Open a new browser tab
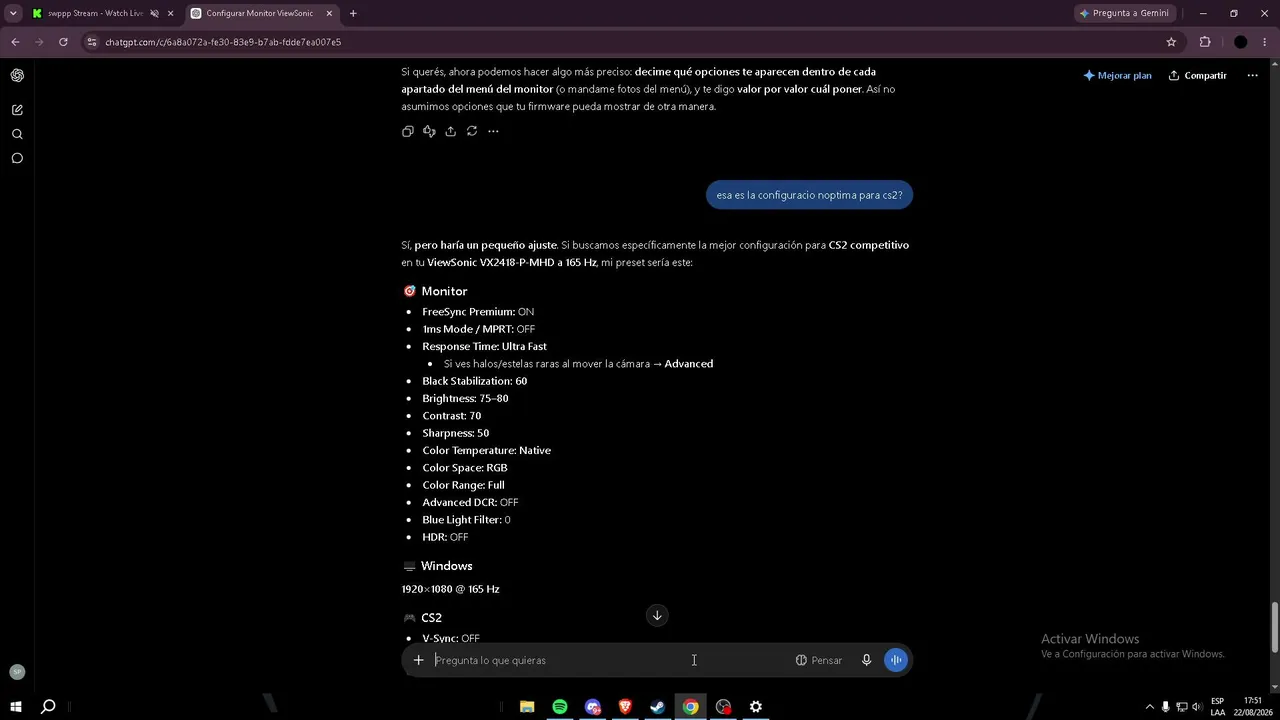 click(353, 14)
